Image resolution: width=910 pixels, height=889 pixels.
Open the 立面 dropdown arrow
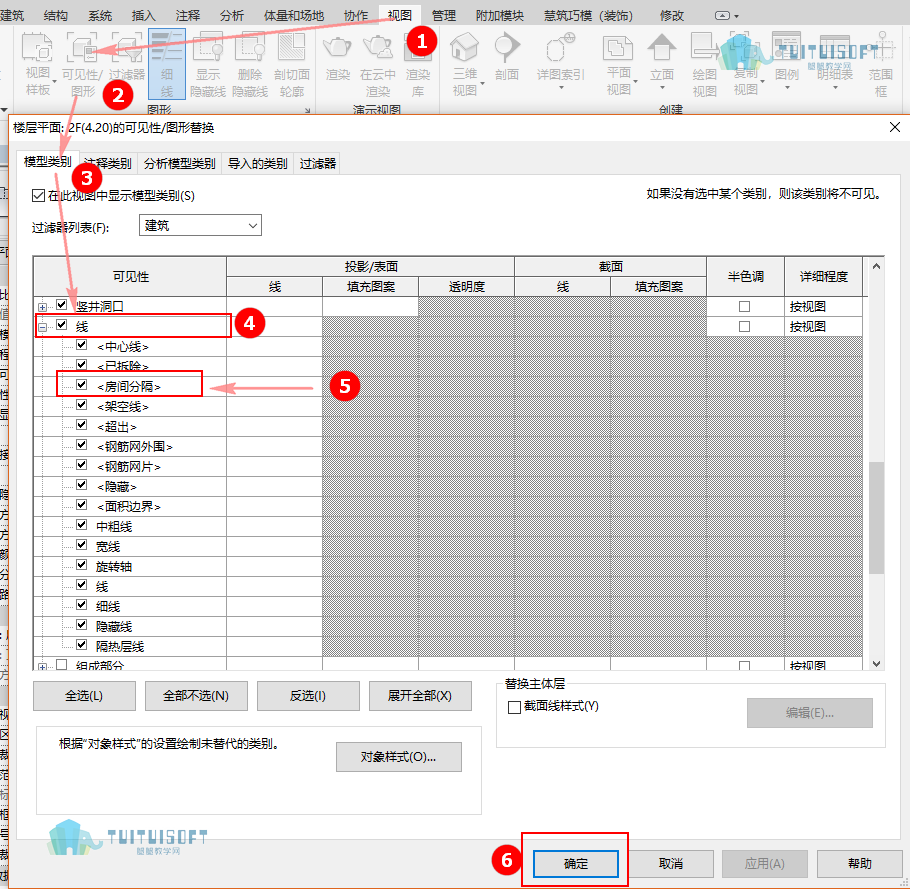pyautogui.click(x=662, y=88)
